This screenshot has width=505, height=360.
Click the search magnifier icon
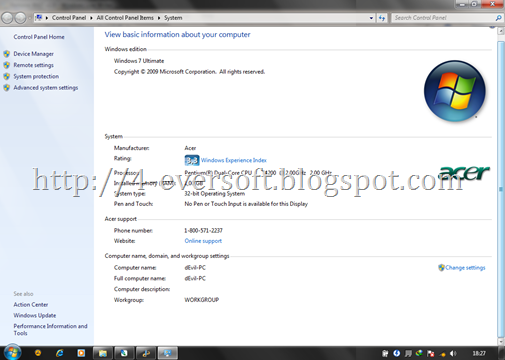tap(498, 18)
